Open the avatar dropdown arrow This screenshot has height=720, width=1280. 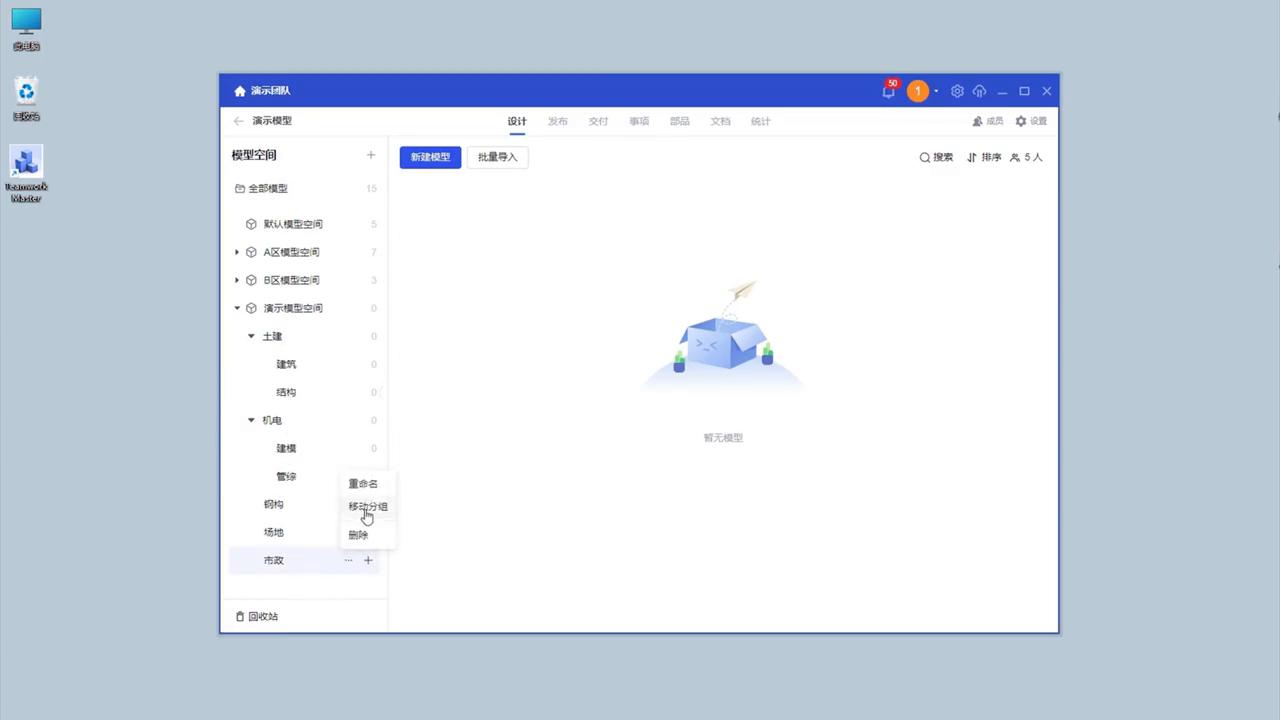935,91
